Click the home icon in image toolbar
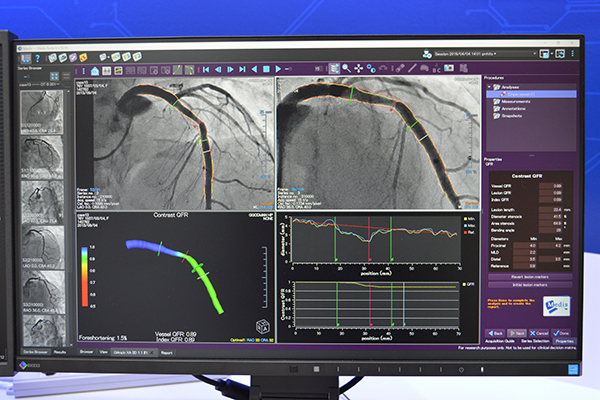 [95, 71]
